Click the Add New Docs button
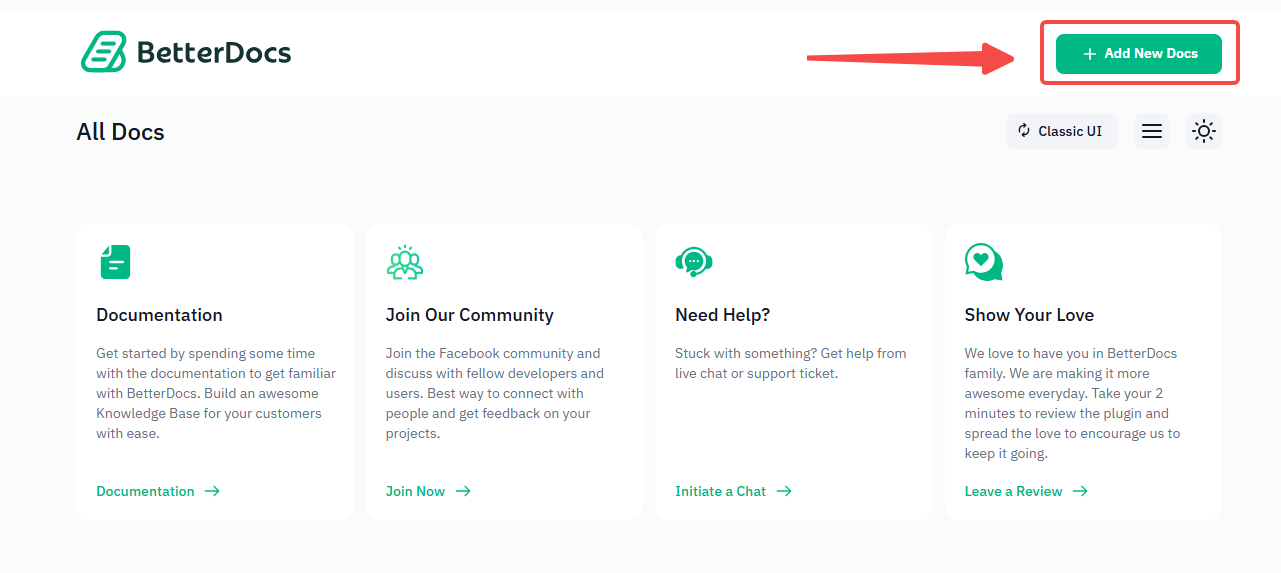 (x=1138, y=54)
